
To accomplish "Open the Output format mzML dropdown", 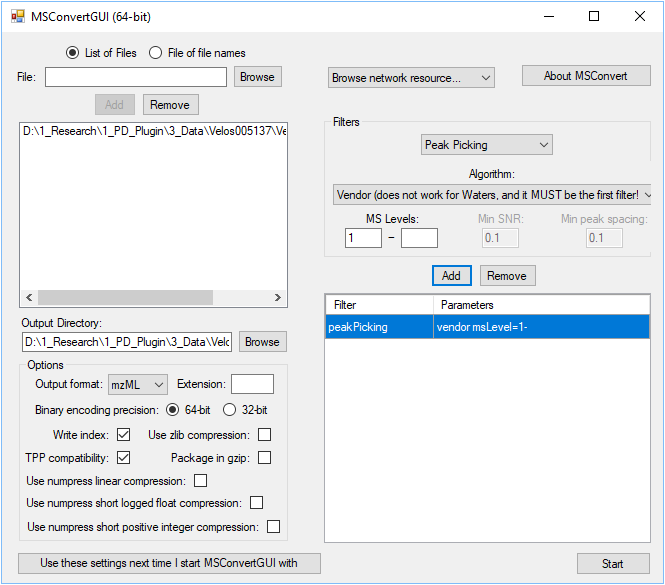I will click(x=138, y=385).
